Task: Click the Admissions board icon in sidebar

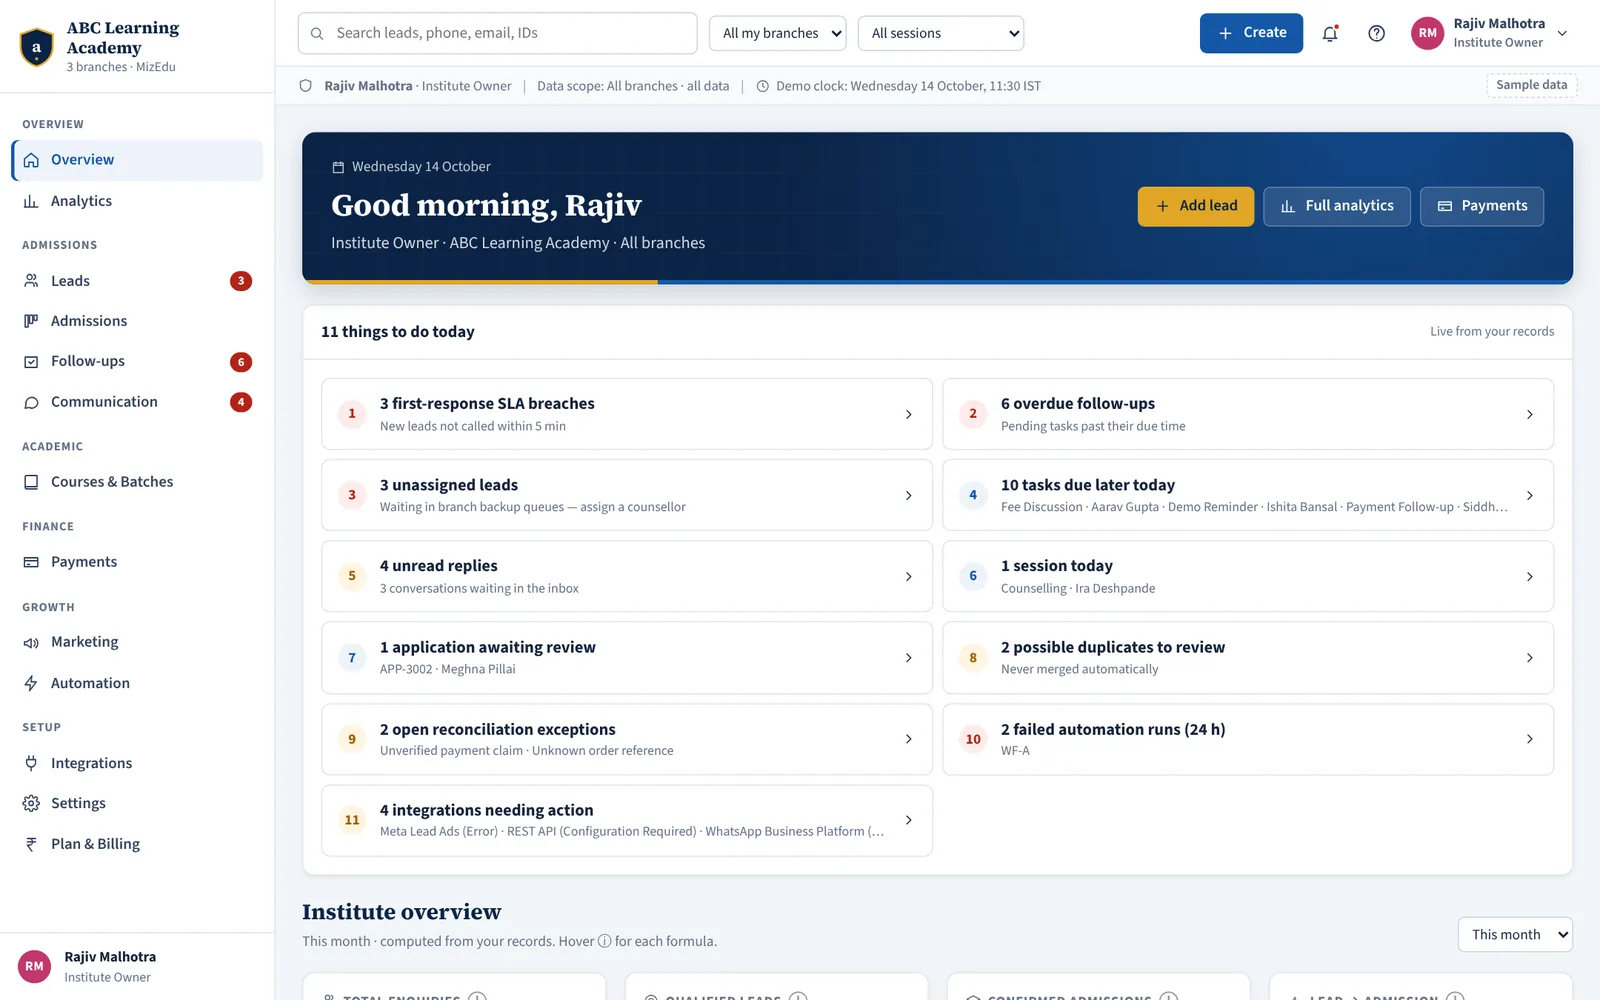Action: pos(31,321)
